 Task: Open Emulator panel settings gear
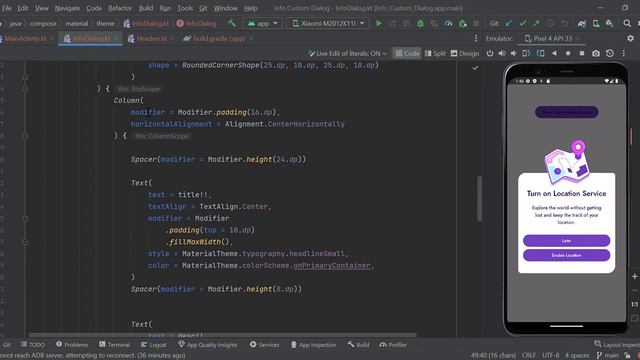tap(630, 38)
